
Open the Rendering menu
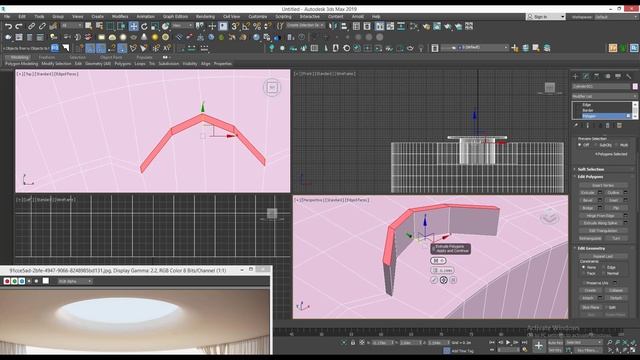click(205, 17)
